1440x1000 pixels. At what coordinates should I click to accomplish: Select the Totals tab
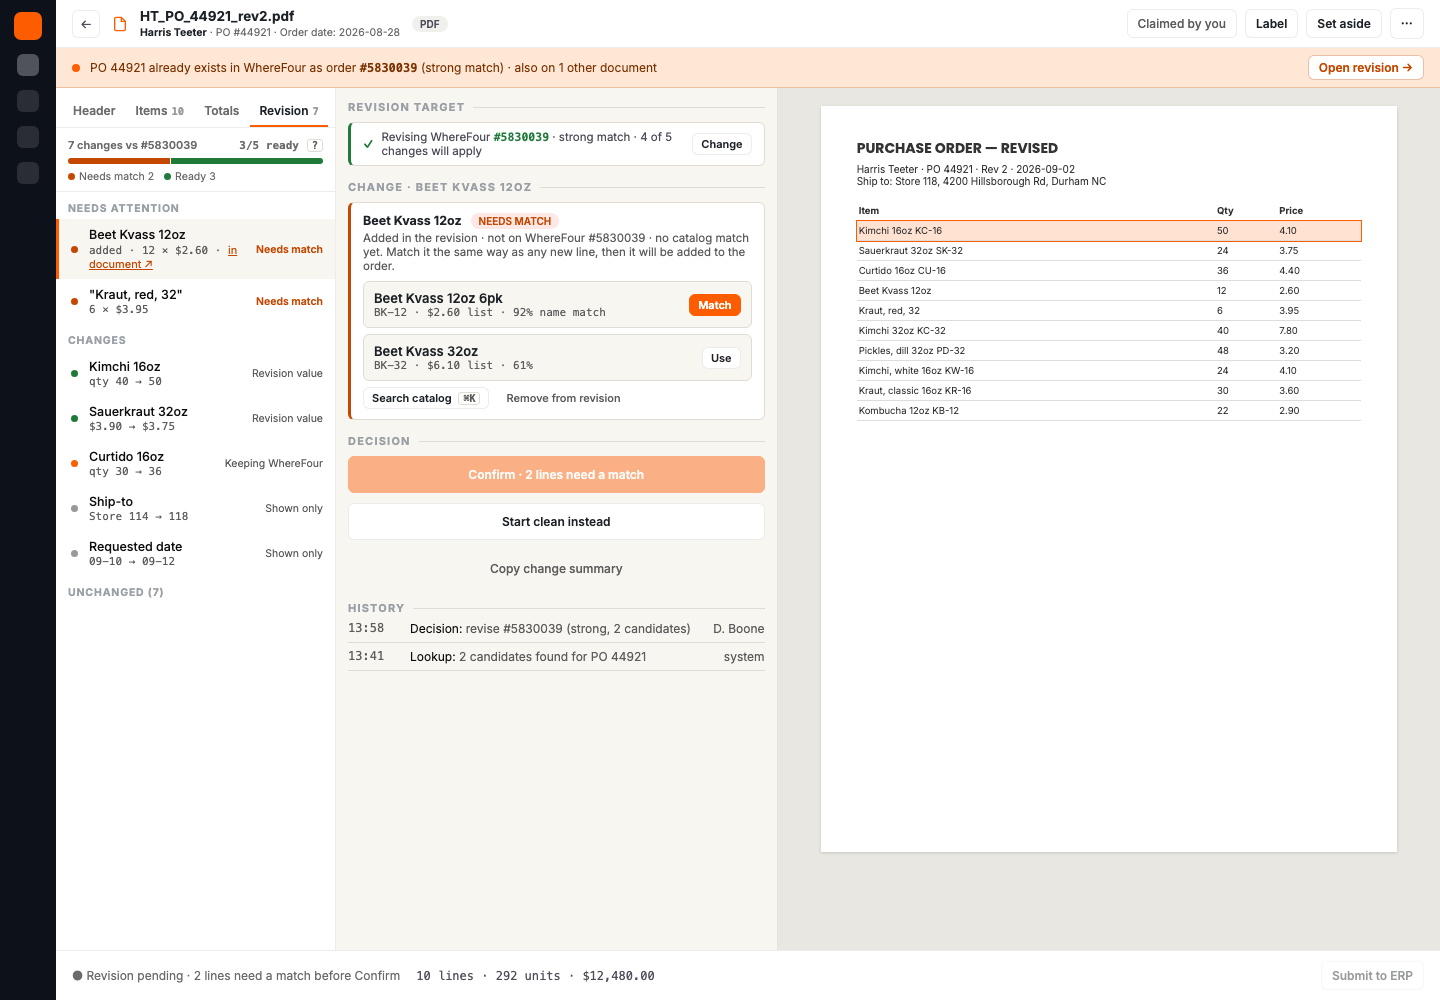coord(222,111)
